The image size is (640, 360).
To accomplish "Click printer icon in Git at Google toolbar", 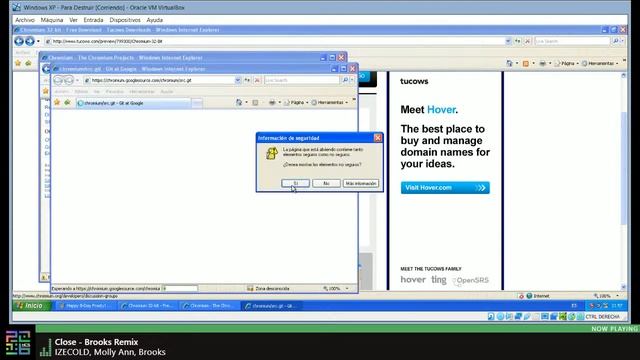I will click(272, 102).
